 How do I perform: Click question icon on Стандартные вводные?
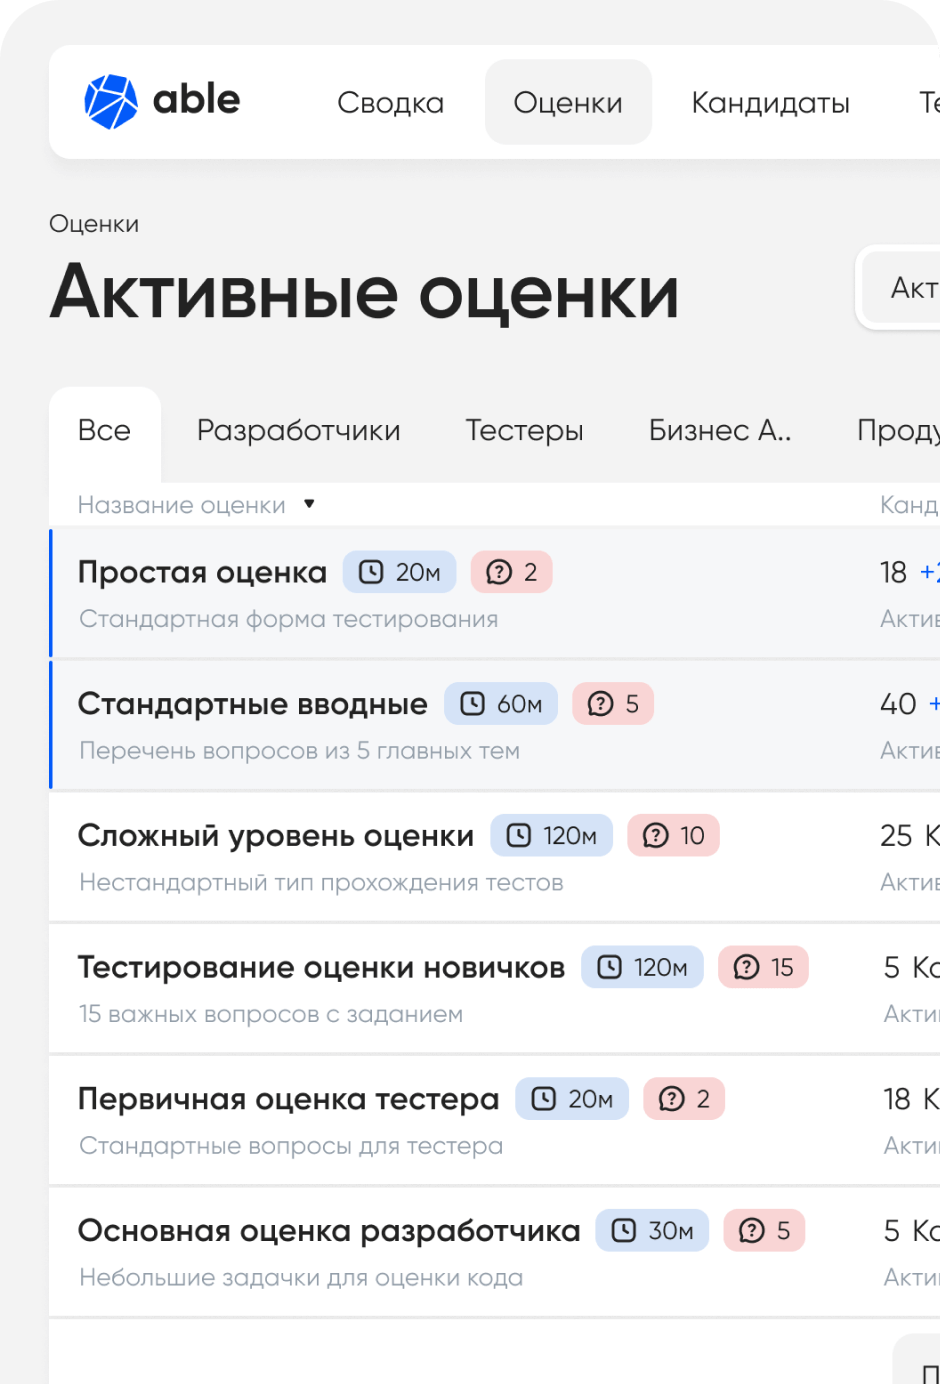point(600,704)
